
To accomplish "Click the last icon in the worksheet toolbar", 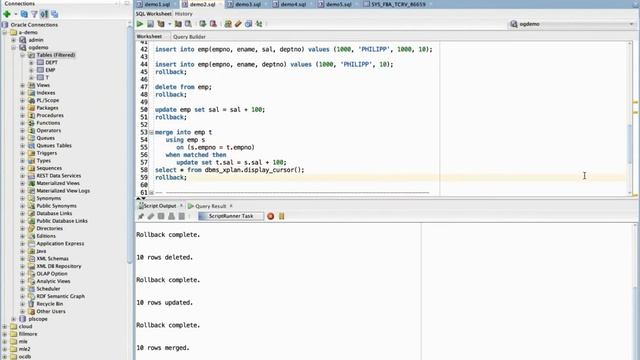I will click(x=259, y=24).
